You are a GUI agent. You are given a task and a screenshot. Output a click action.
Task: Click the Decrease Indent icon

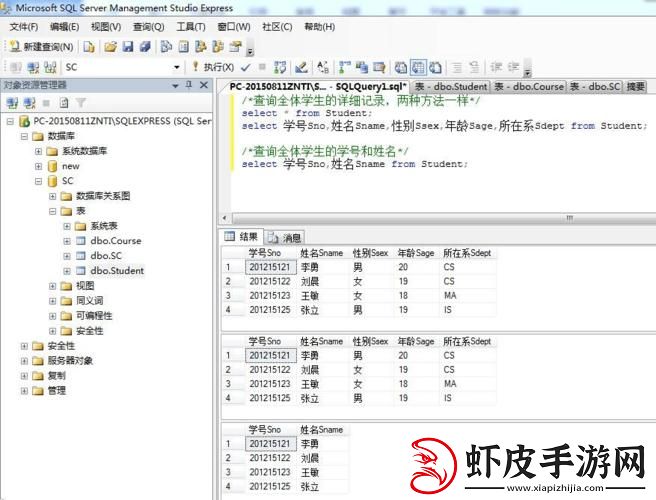point(496,67)
